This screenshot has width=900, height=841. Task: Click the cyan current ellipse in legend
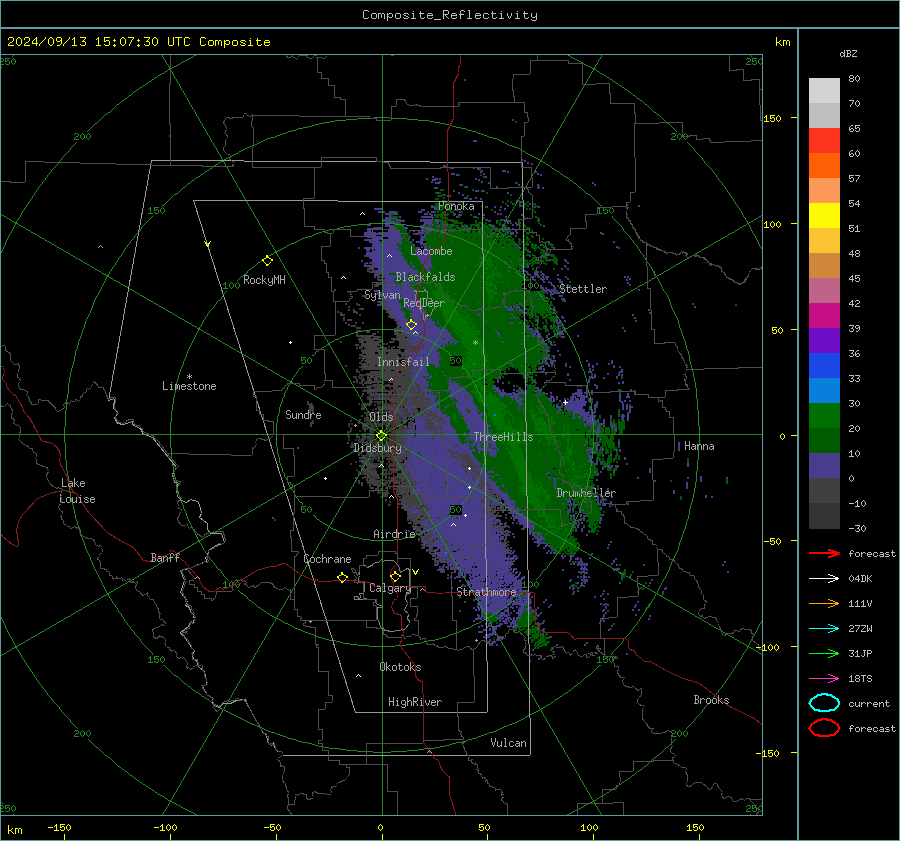click(x=824, y=703)
